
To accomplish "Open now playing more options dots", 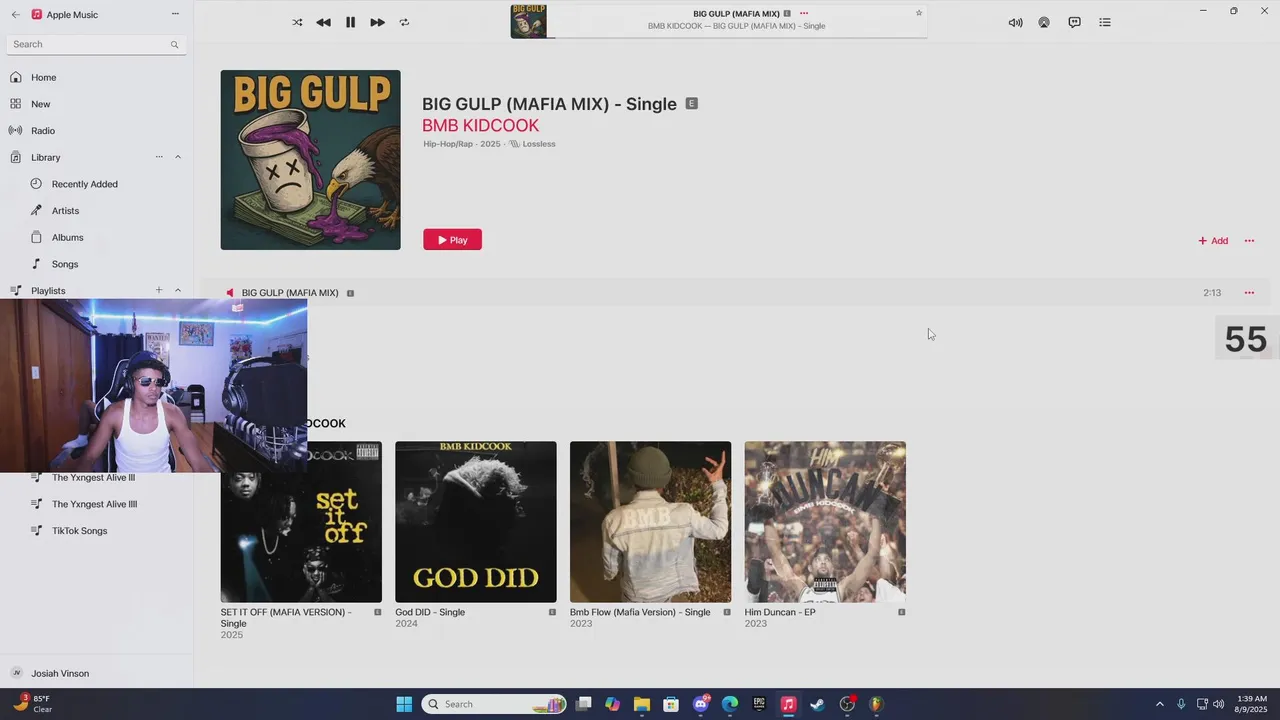I will [x=803, y=13].
